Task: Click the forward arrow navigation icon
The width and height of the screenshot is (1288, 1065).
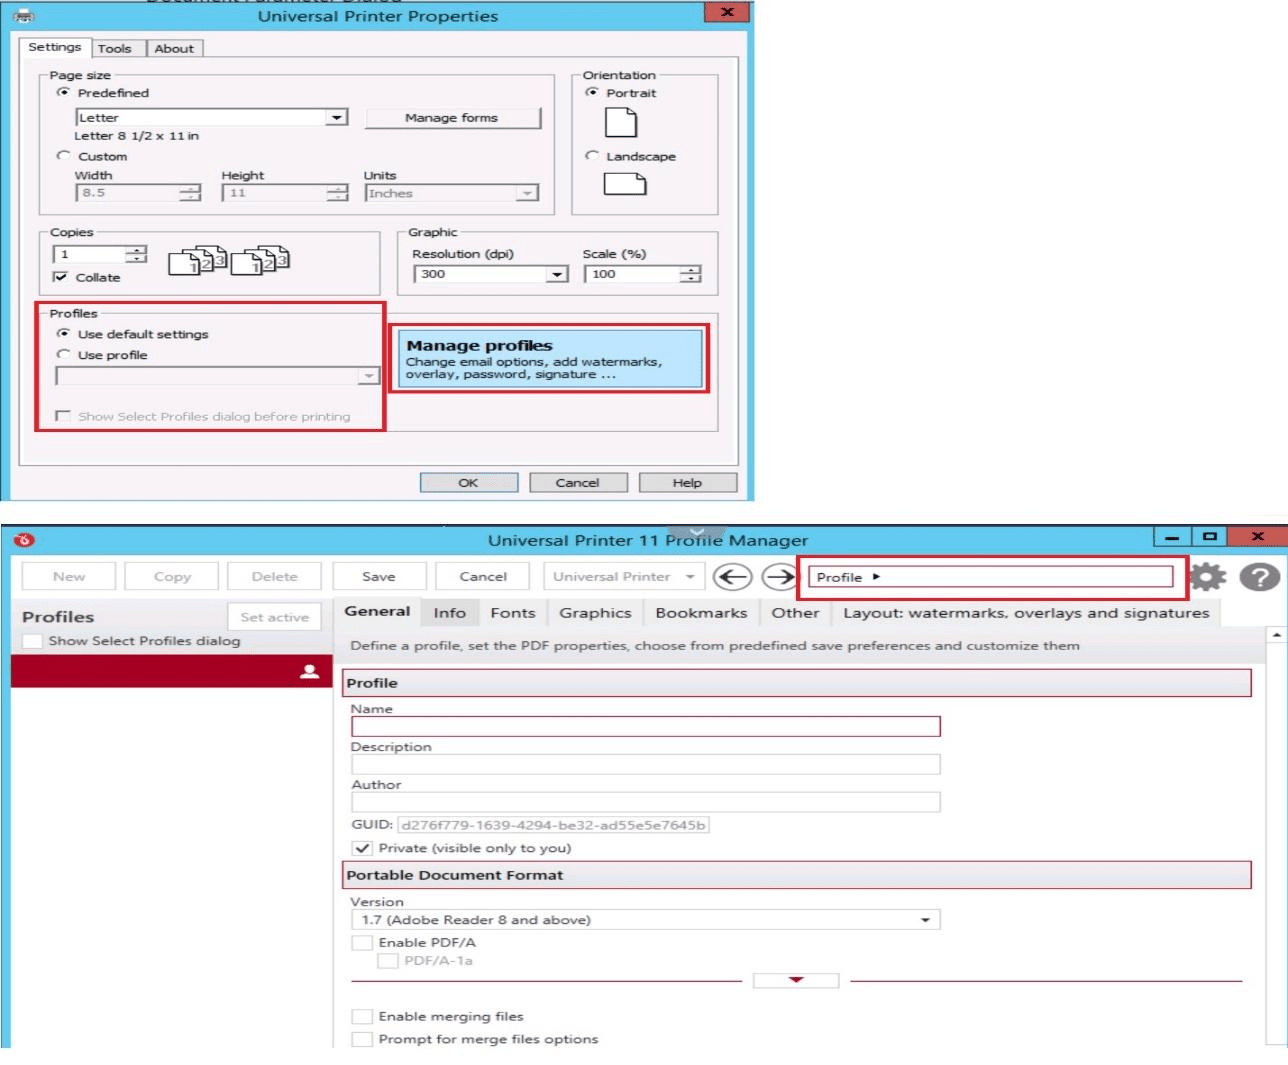Action: coord(779,577)
